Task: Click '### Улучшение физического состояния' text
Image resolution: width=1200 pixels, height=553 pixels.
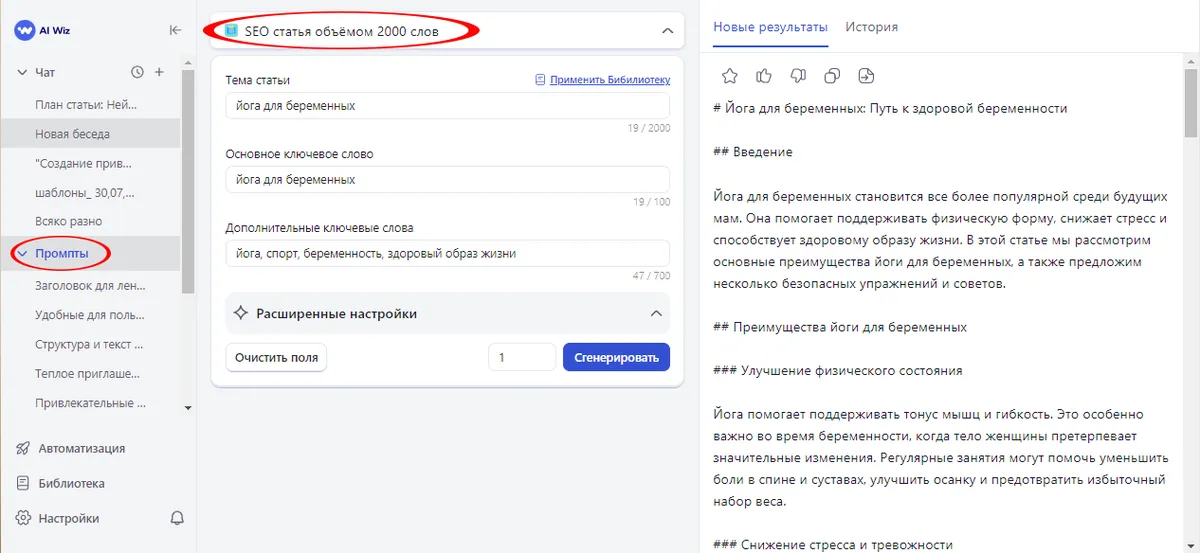Action: click(x=838, y=370)
